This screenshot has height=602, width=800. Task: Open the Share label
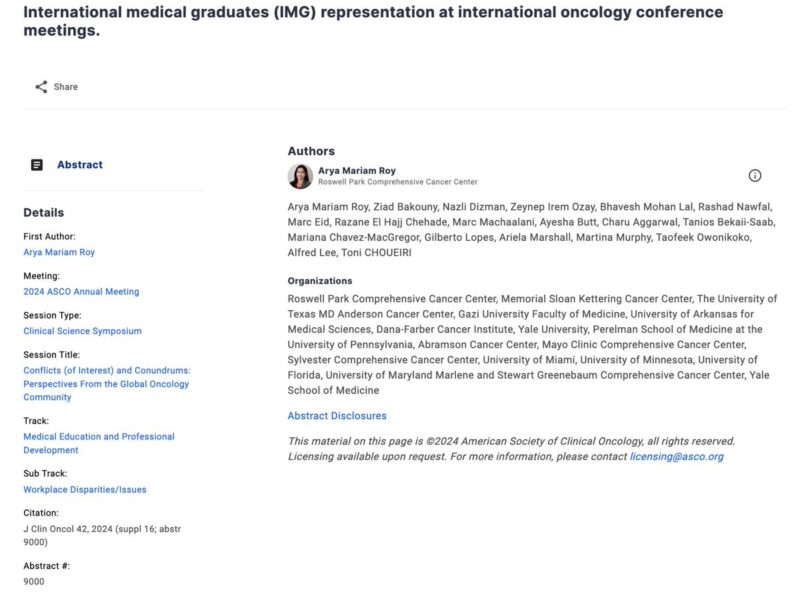66,87
